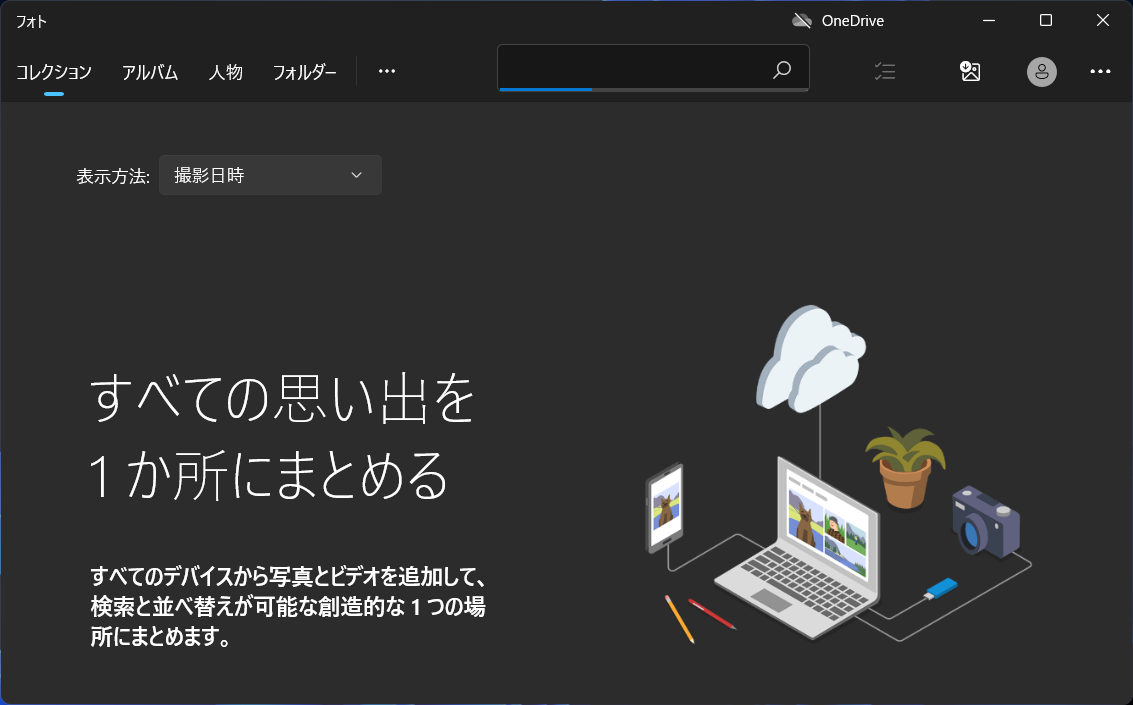Expand the 撮影日時 view dropdown

point(270,175)
